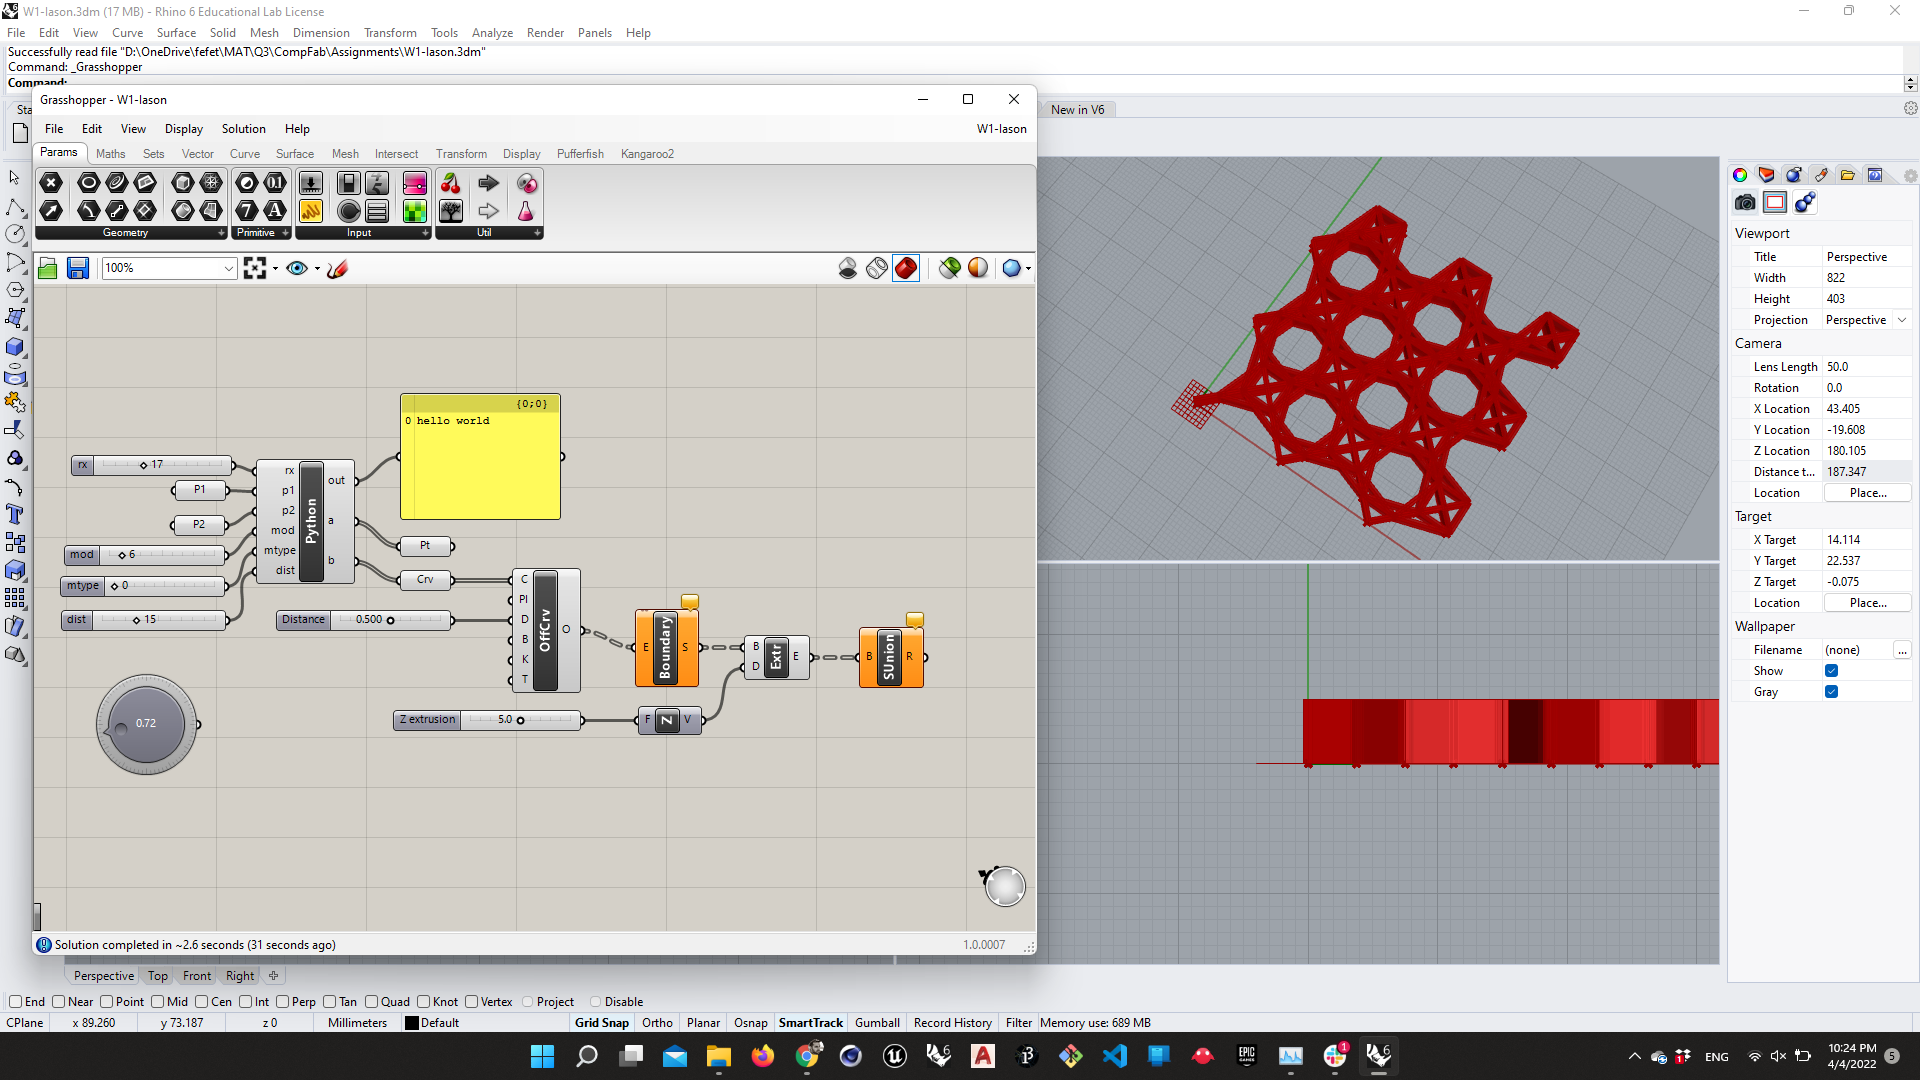
Task: Select the shaded red preview icon
Action: pos(906,268)
